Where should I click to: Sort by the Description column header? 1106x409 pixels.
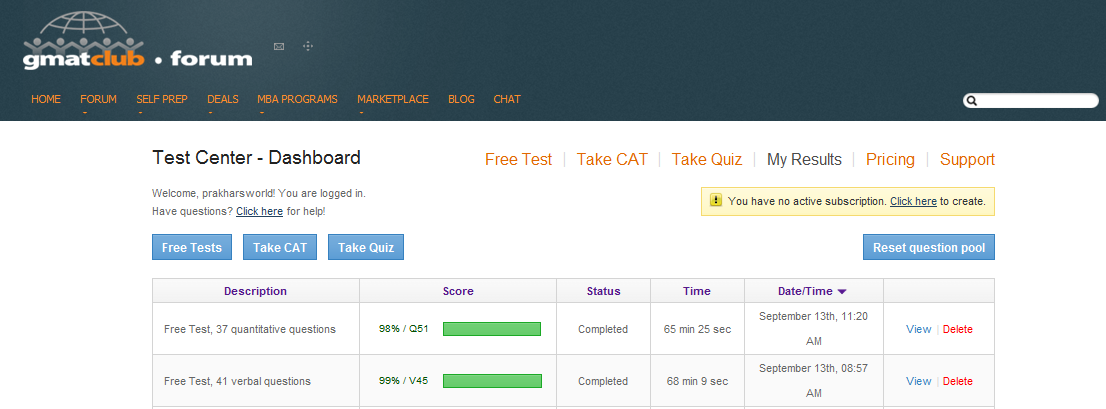(255, 291)
